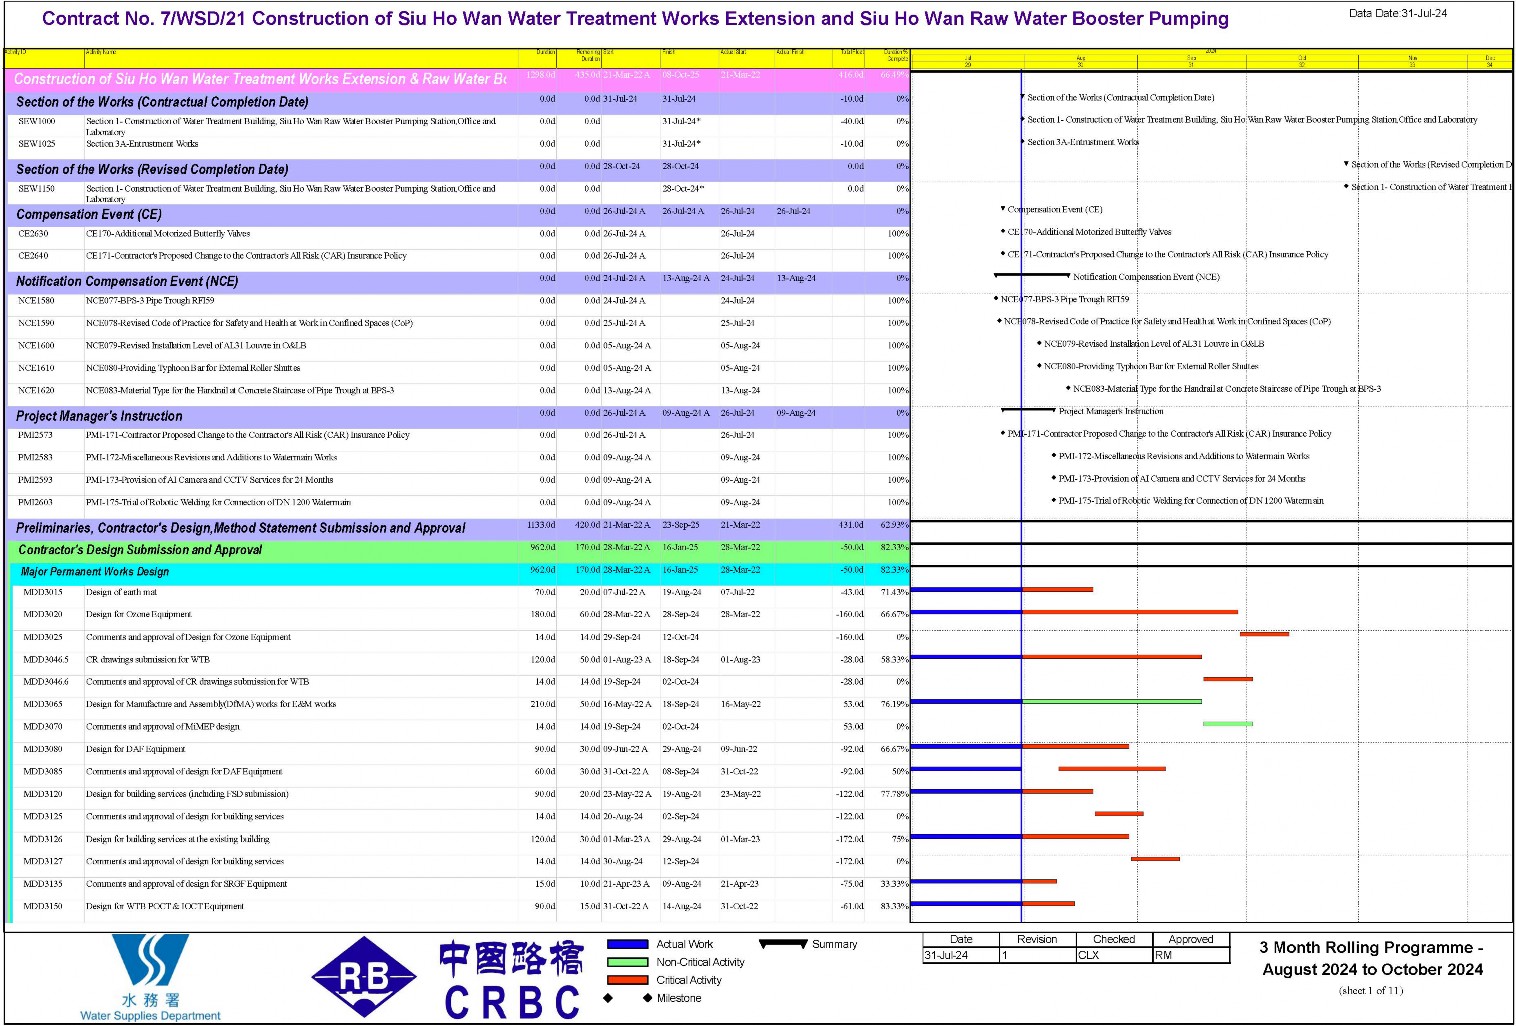Click activity ID MDD3046.5
Screen dimensions: 1516x1026
(46, 660)
